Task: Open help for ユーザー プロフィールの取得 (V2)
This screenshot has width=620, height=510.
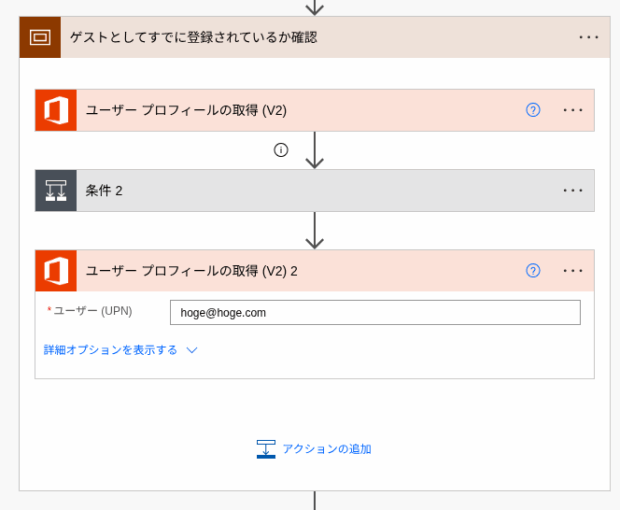Action: tap(533, 110)
